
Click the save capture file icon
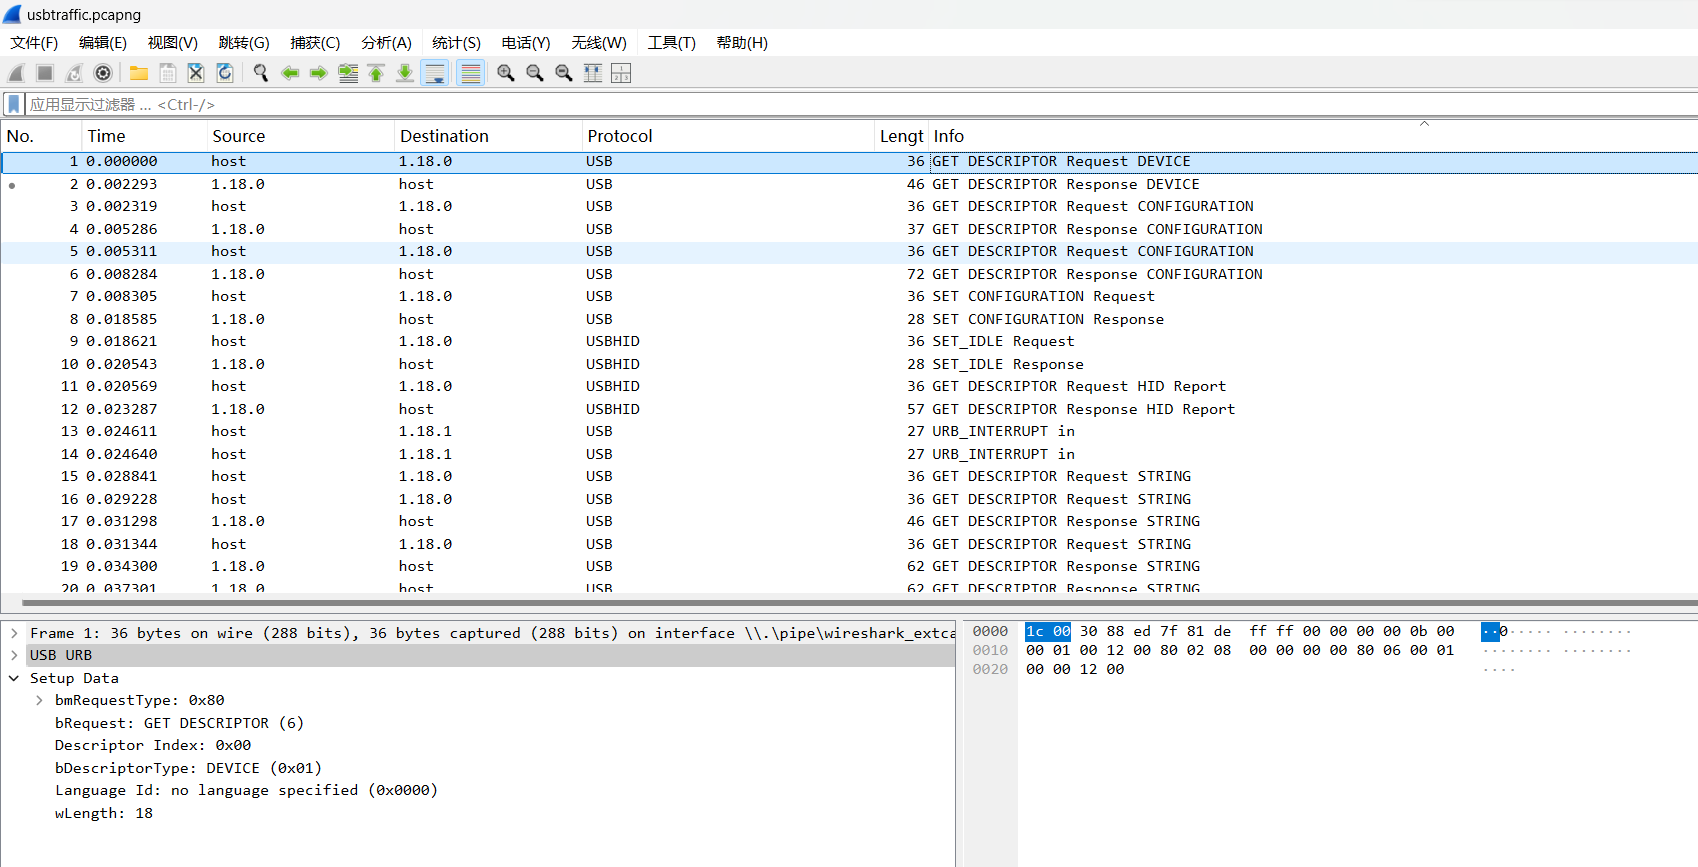(x=168, y=73)
